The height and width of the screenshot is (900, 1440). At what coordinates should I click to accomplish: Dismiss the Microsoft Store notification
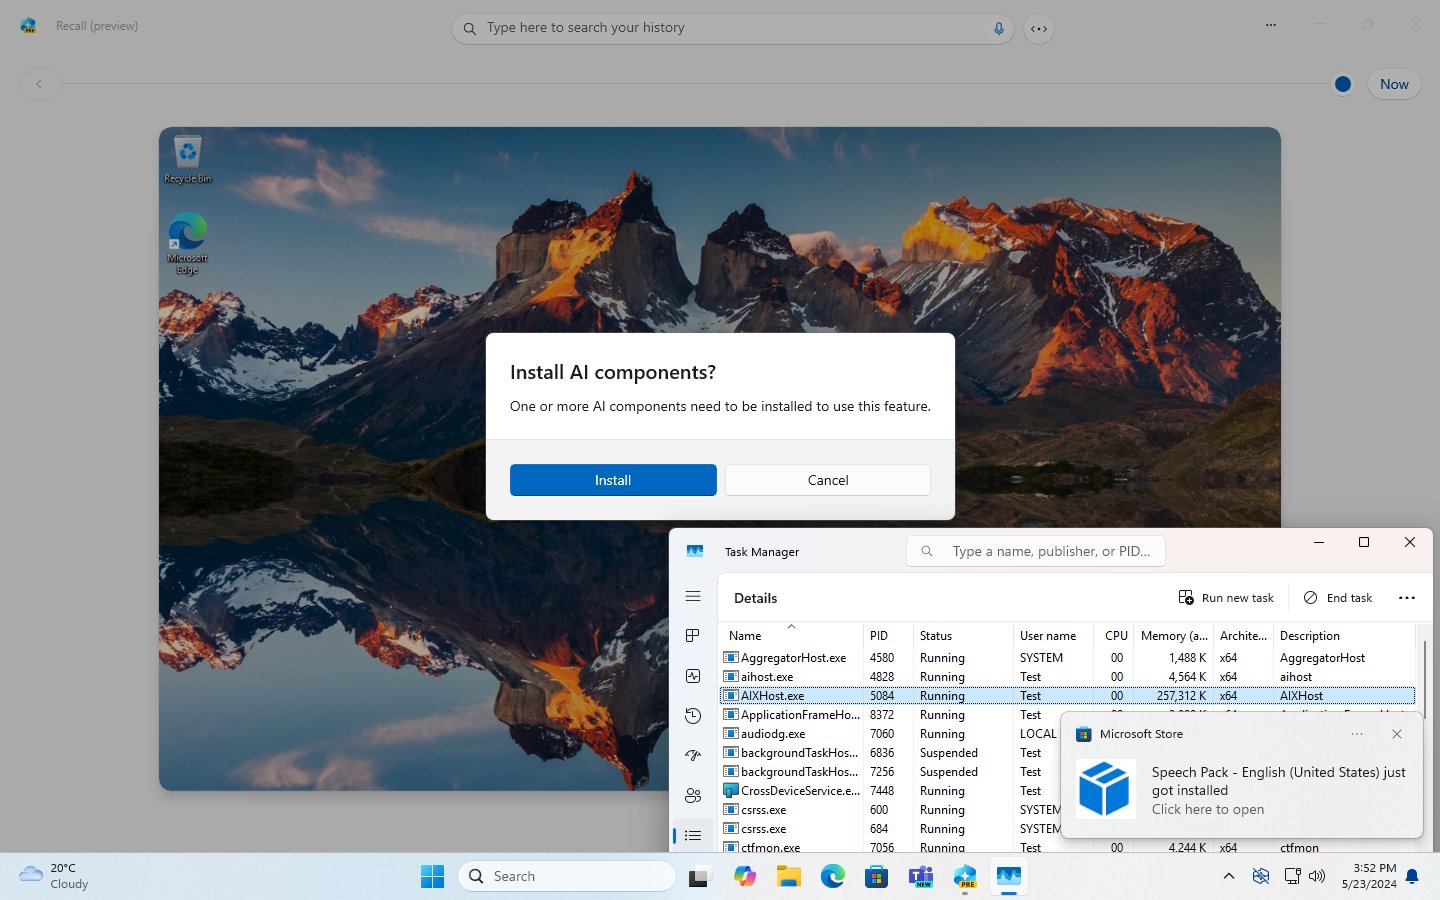(1397, 734)
